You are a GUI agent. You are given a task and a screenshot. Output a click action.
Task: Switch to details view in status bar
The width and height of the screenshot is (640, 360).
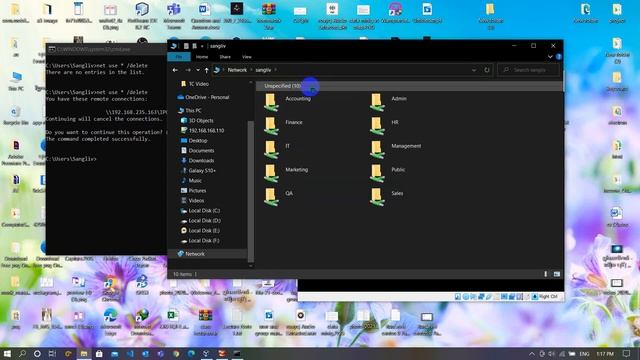546,274
